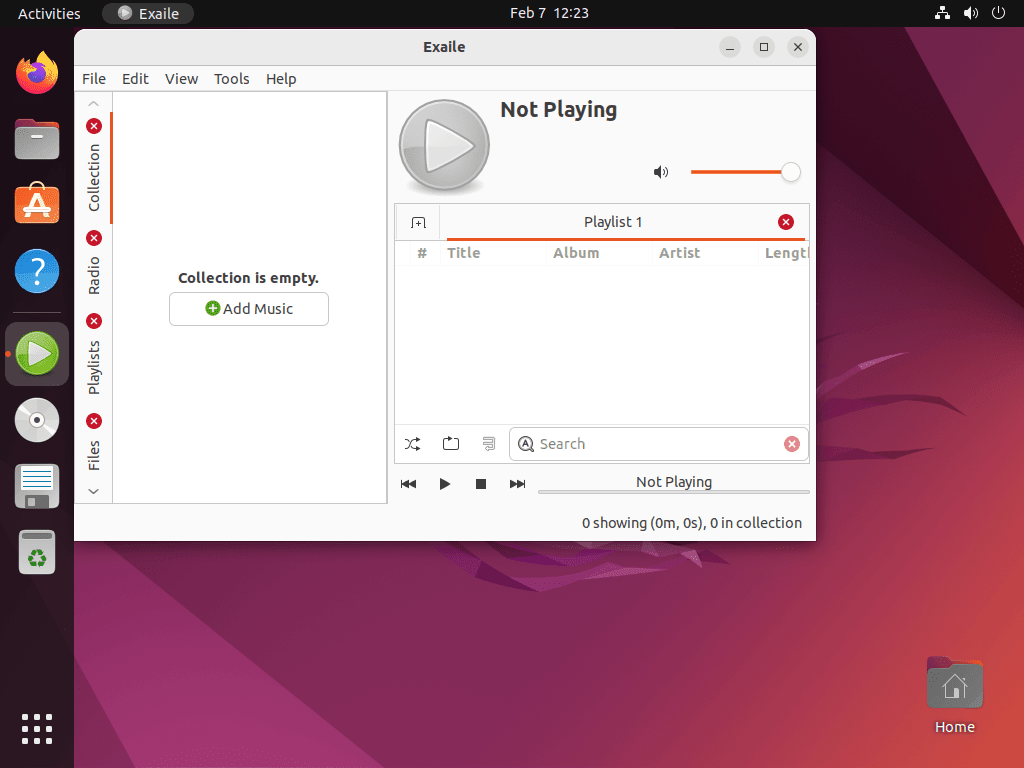Click the Add Music button
This screenshot has width=1024, height=768.
[248, 309]
